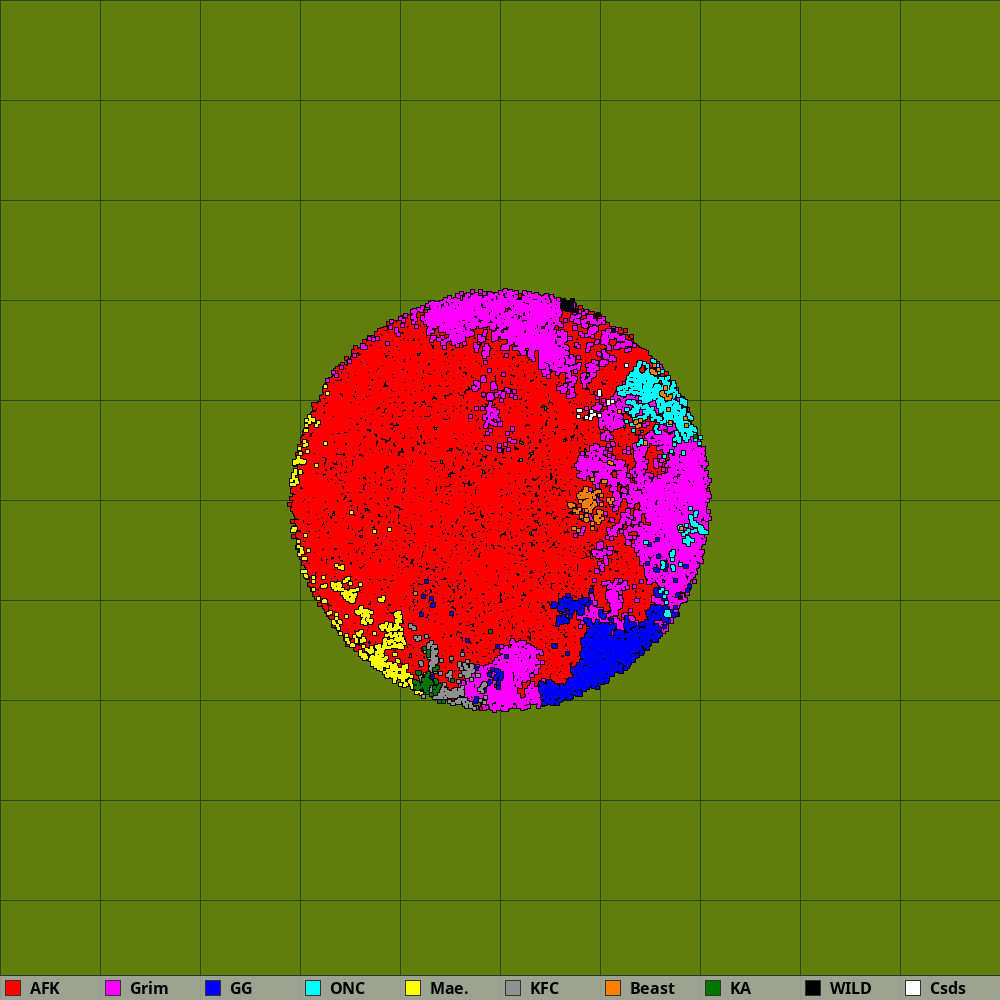Screen dimensions: 1000x1000
Task: Select the WILD legend label
Action: 851,989
